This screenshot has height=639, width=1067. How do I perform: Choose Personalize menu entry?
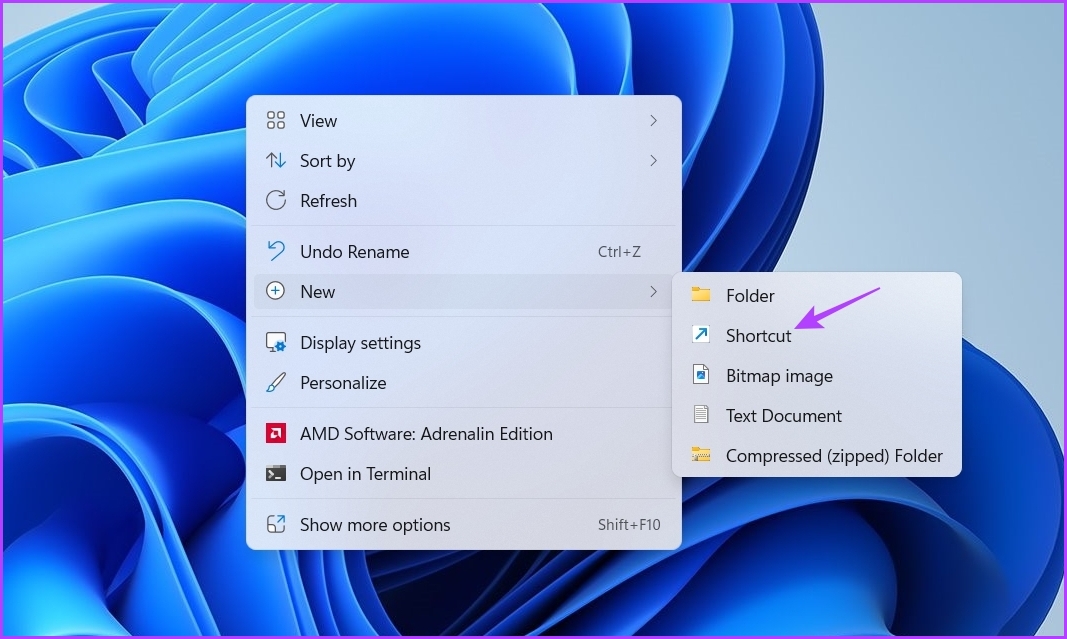464,382
